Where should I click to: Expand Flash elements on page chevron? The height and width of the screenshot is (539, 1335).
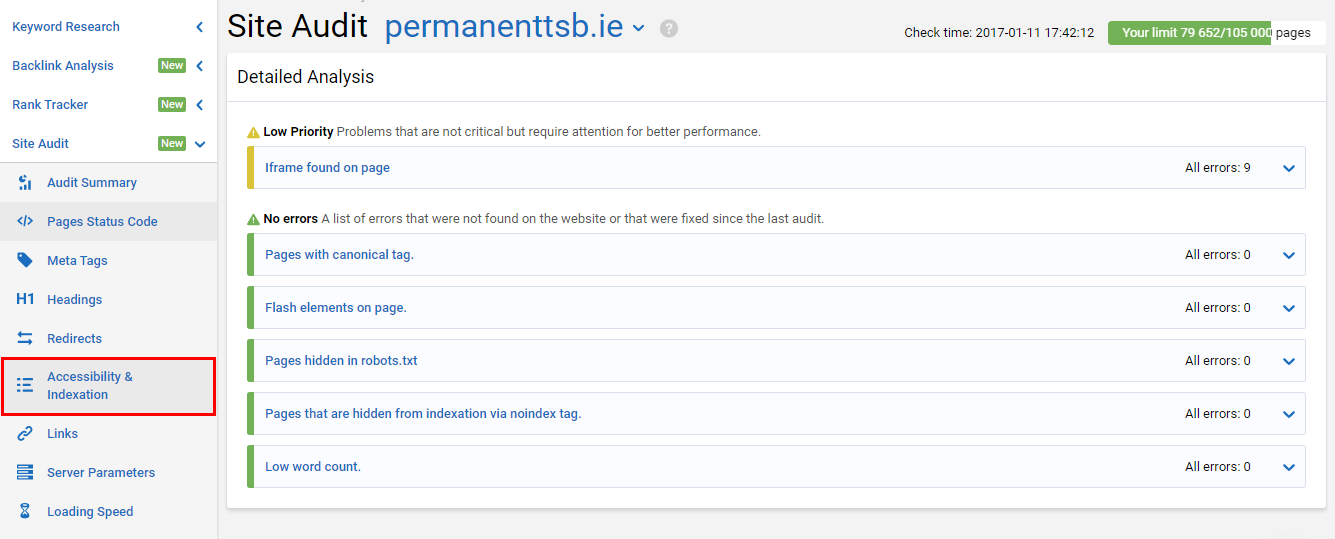click(1289, 308)
